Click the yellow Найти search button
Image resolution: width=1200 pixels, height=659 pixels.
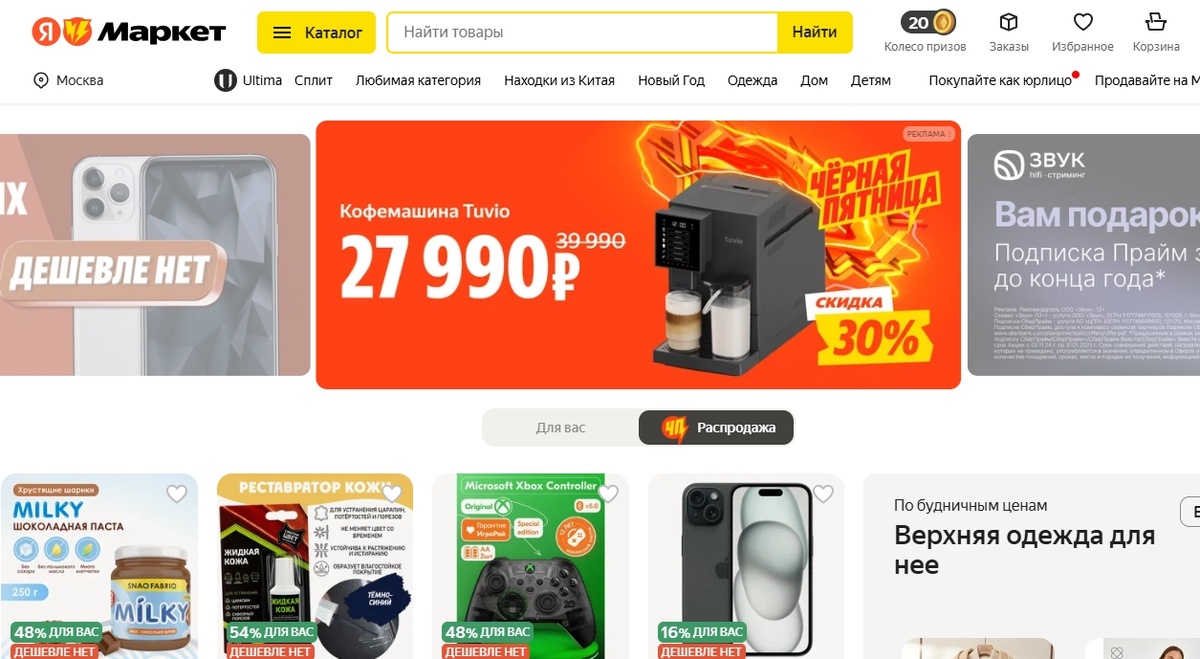[815, 32]
